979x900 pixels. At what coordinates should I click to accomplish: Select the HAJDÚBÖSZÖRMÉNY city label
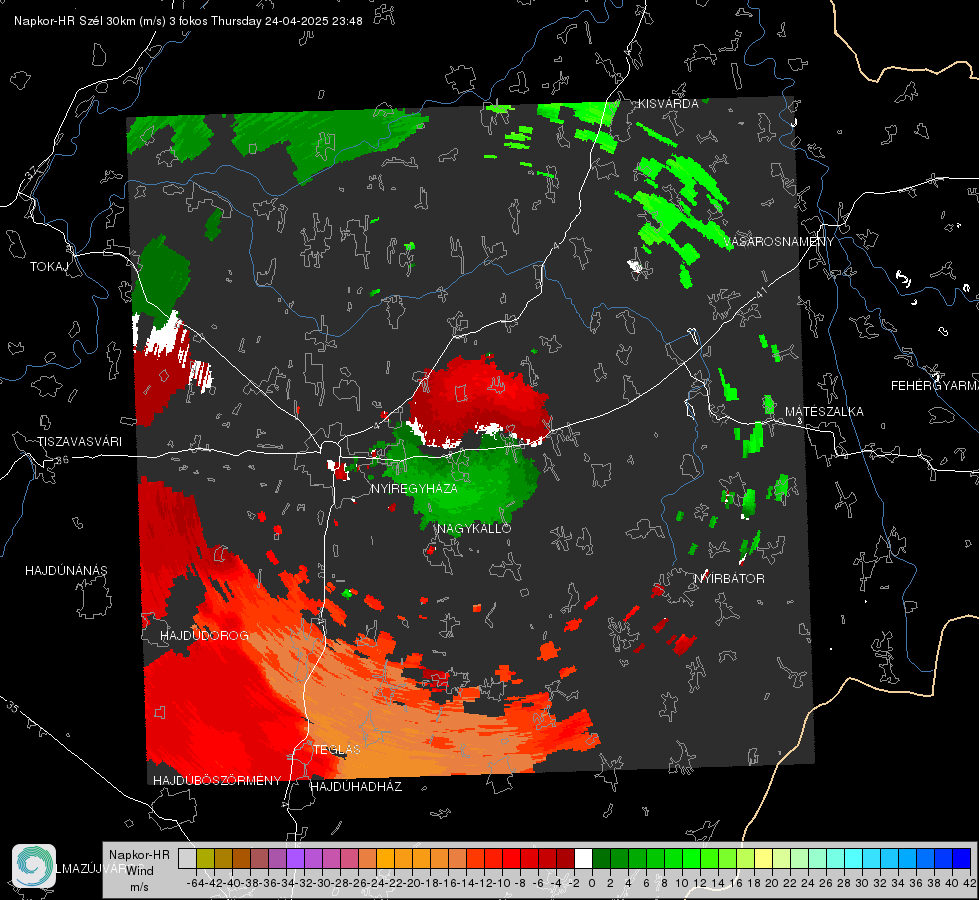[217, 781]
